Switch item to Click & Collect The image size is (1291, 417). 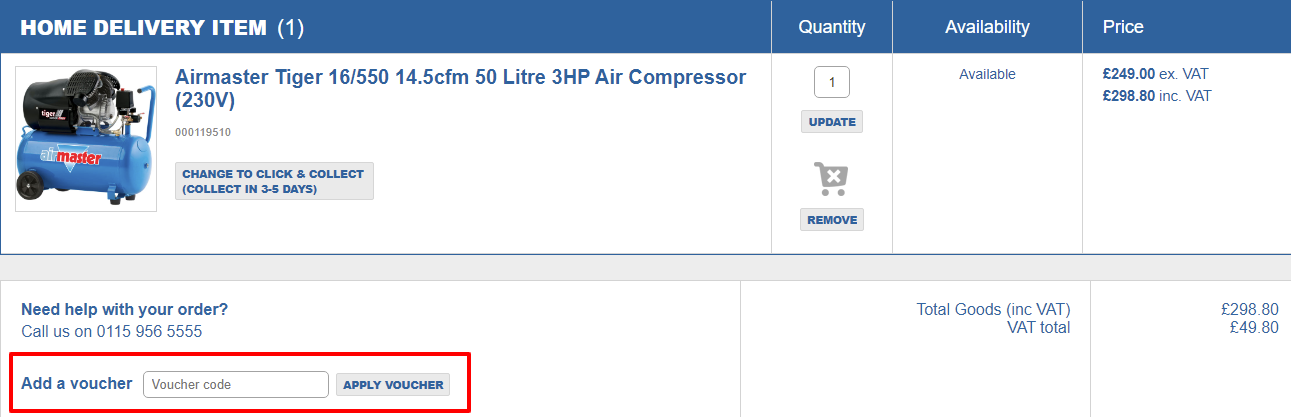click(x=274, y=181)
